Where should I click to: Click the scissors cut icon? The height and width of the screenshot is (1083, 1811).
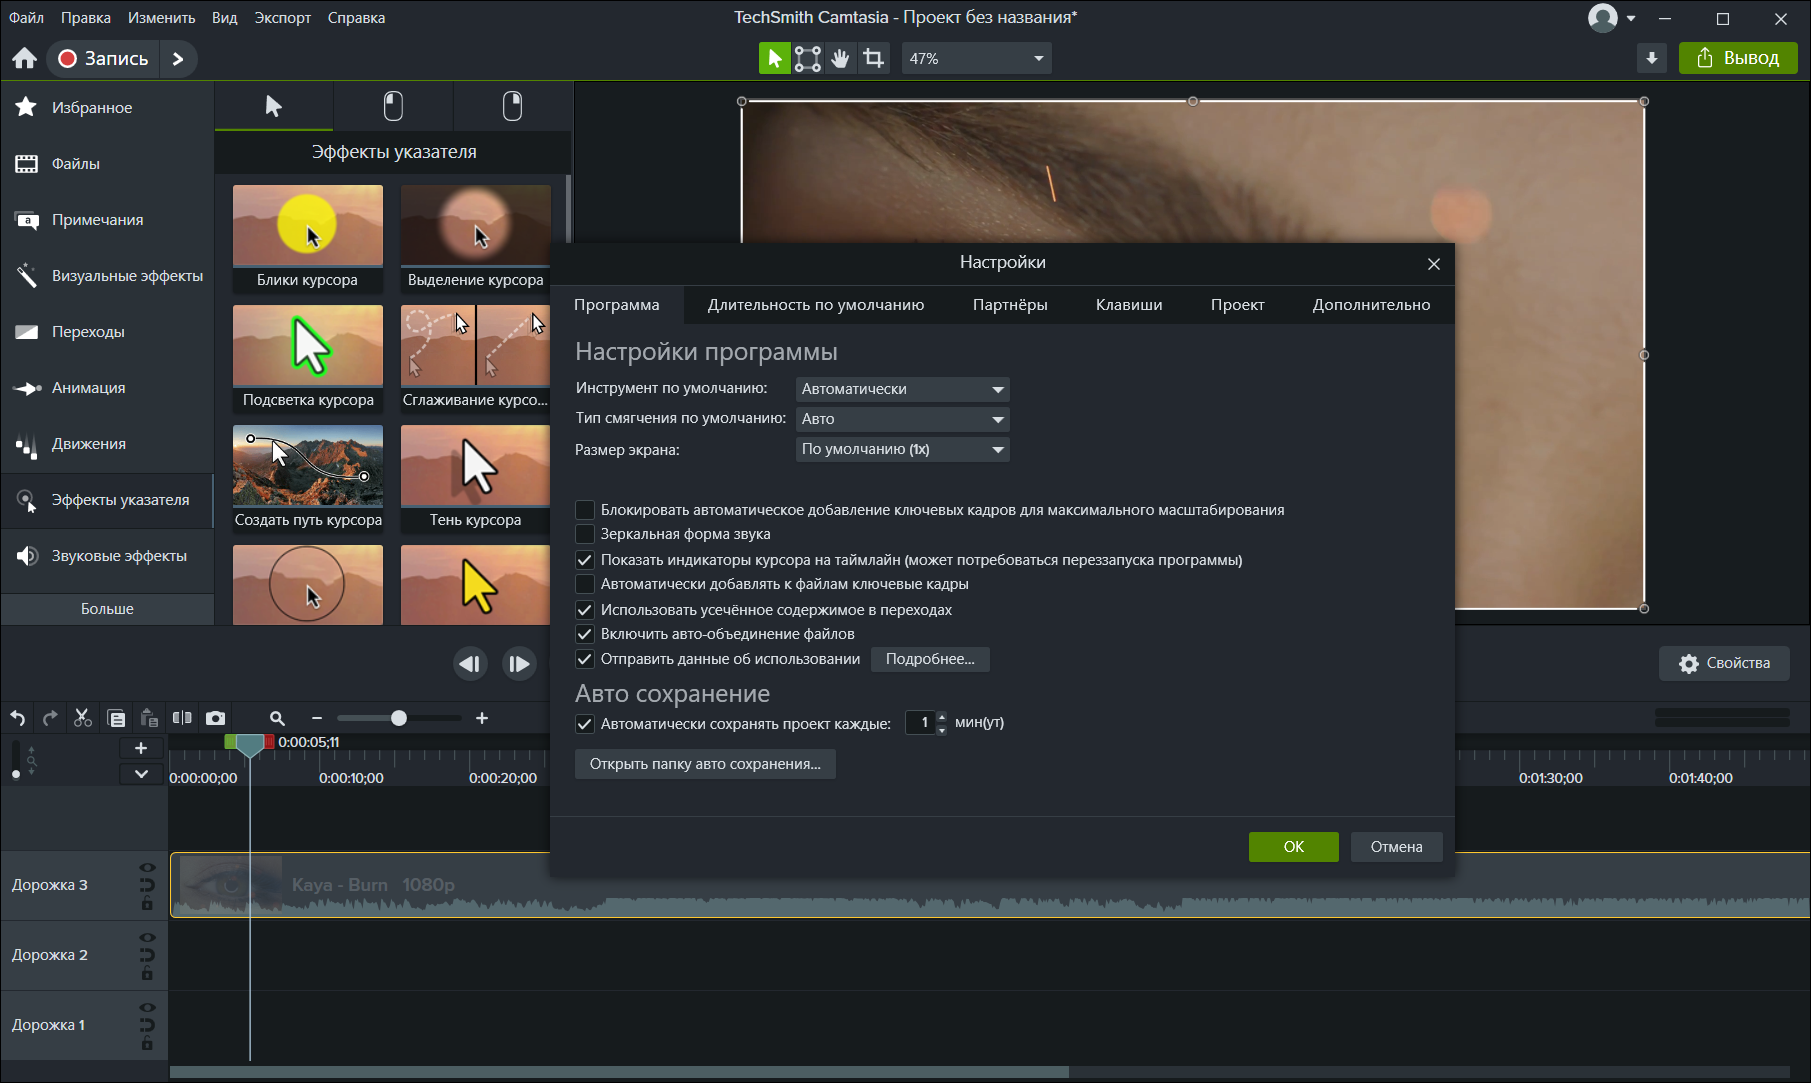83,718
